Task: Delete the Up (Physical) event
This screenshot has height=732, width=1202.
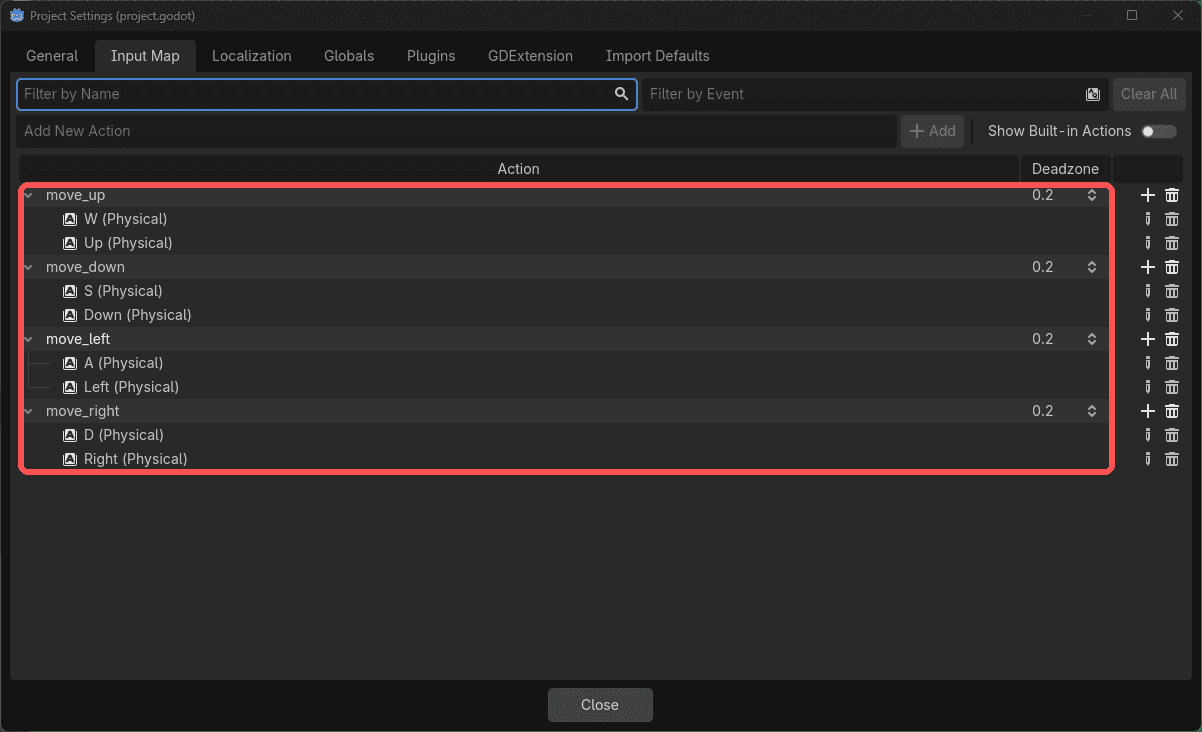Action: tap(1172, 243)
